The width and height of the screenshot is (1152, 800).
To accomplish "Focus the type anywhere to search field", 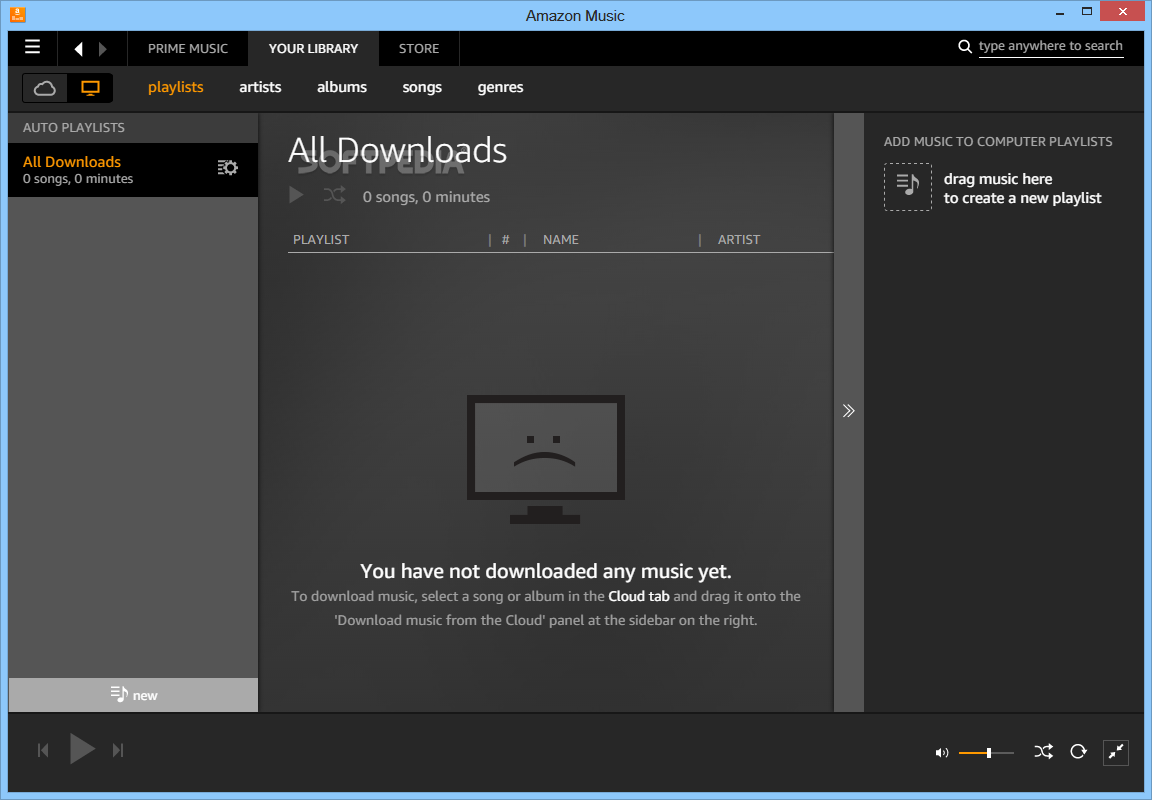I will [x=1051, y=46].
